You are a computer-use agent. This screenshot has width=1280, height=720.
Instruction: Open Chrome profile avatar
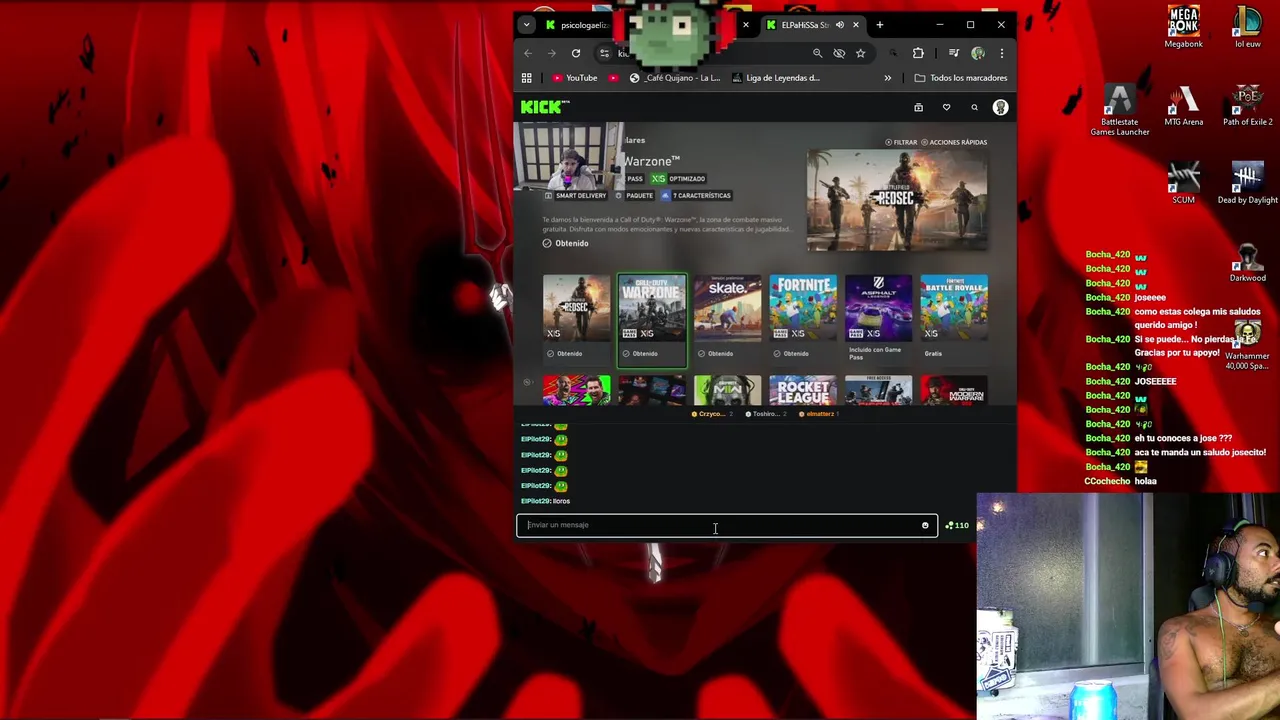point(978,53)
